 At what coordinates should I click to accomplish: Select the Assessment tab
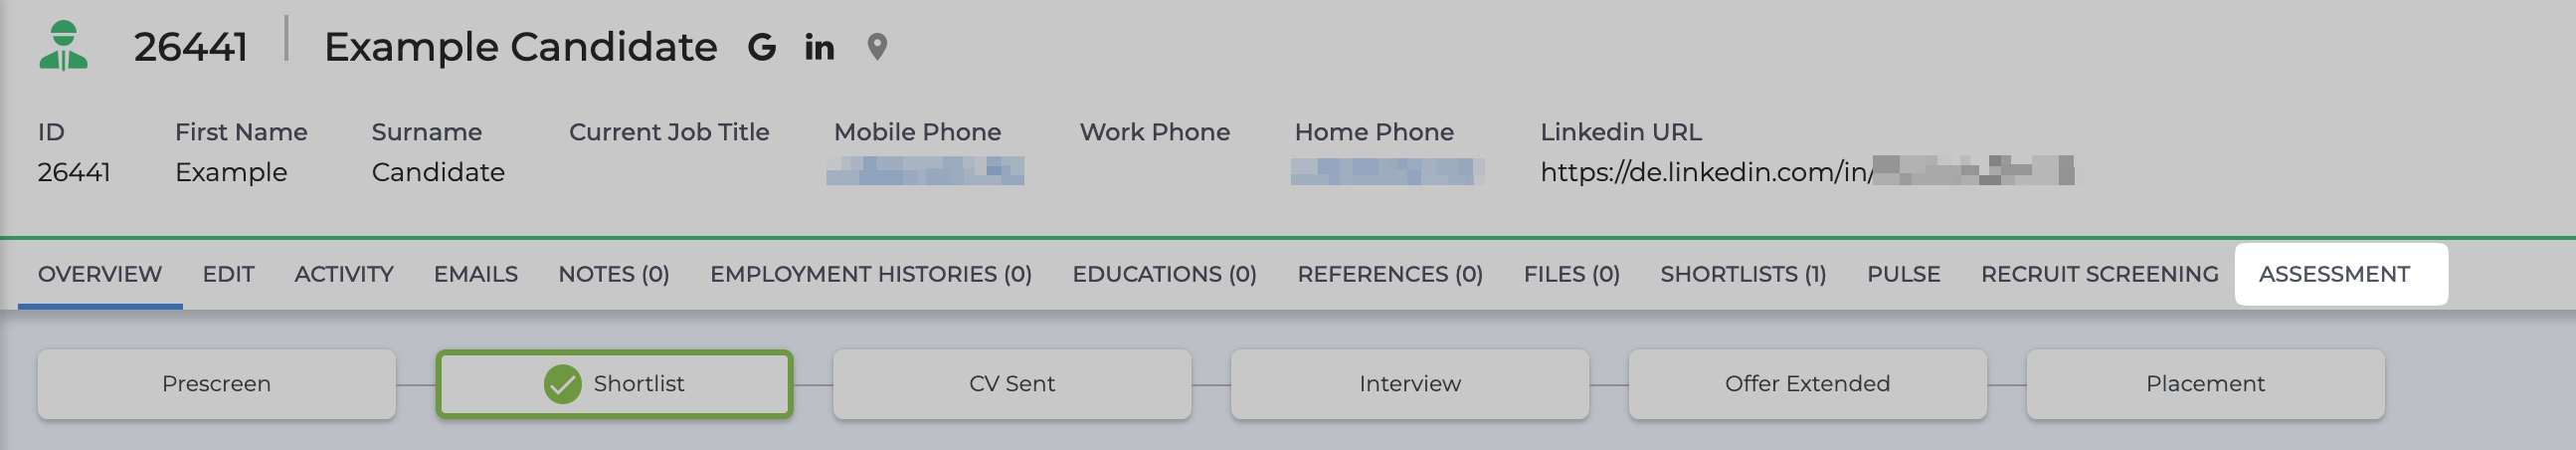point(2334,274)
